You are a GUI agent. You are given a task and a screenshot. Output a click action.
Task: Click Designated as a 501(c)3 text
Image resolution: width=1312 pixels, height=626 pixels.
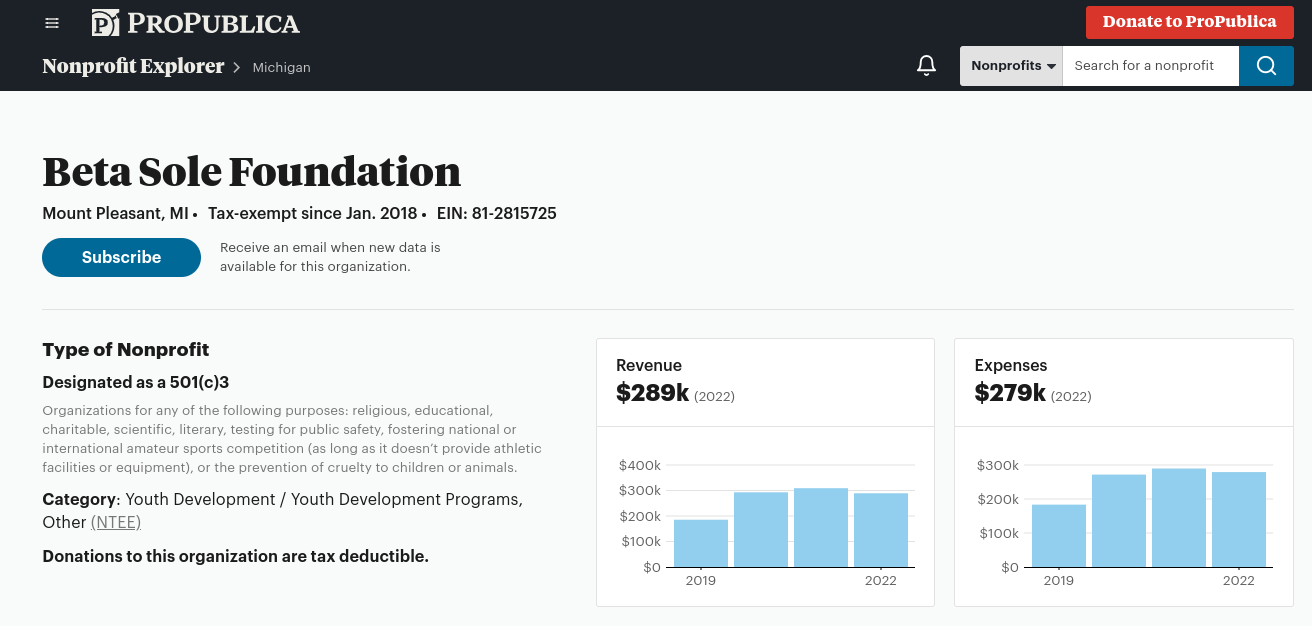(136, 382)
